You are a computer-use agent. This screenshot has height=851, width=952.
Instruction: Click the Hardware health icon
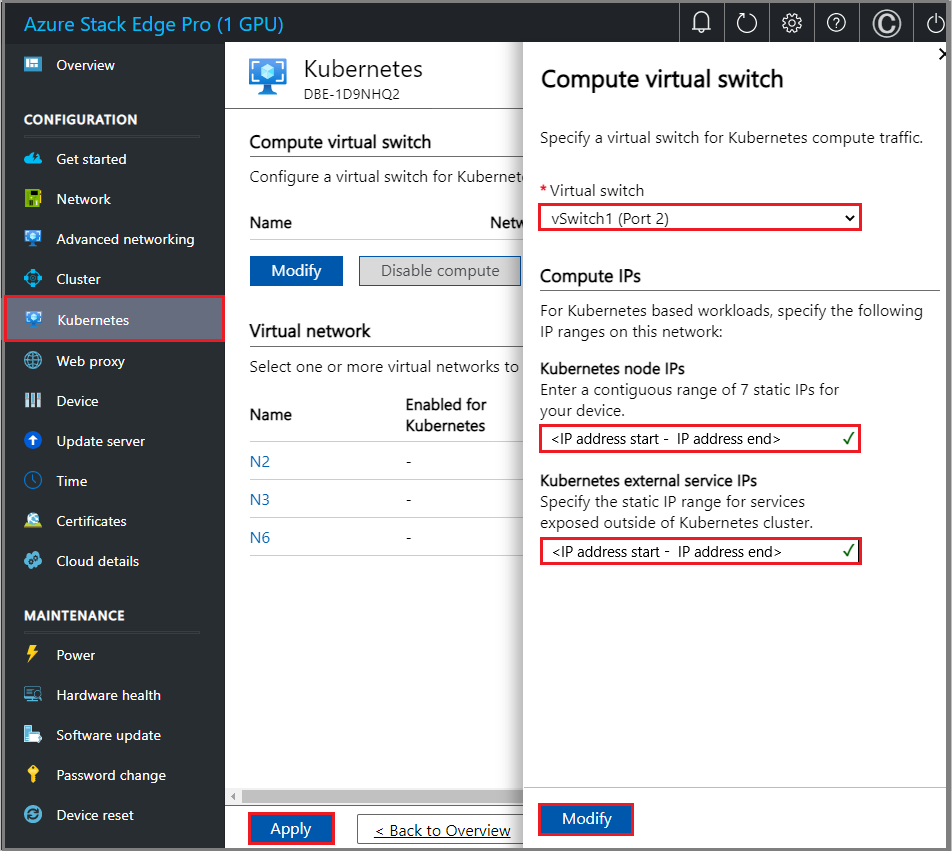pos(33,694)
